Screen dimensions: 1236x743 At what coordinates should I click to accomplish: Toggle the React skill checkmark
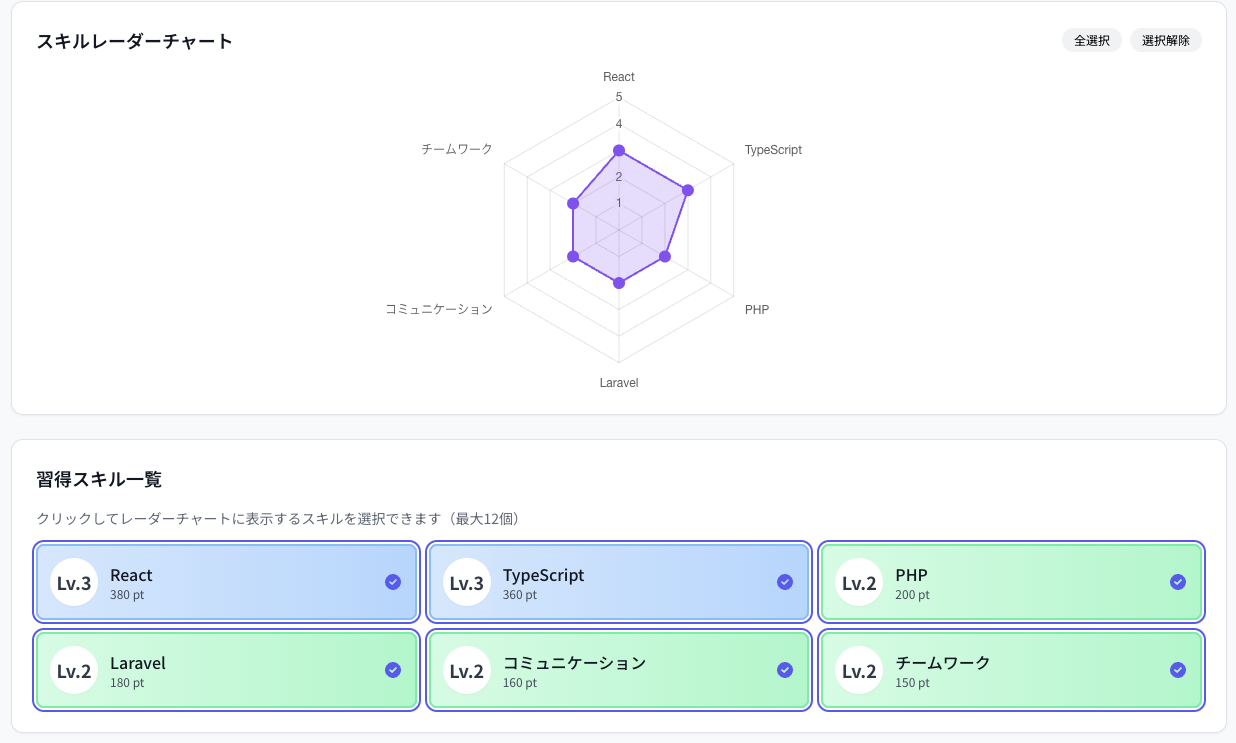pyautogui.click(x=393, y=582)
